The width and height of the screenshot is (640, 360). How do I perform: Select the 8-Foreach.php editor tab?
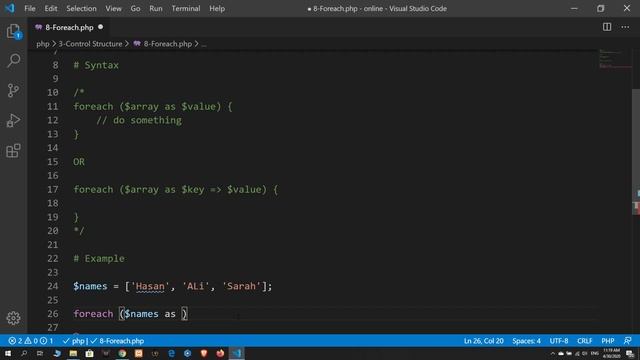69,27
